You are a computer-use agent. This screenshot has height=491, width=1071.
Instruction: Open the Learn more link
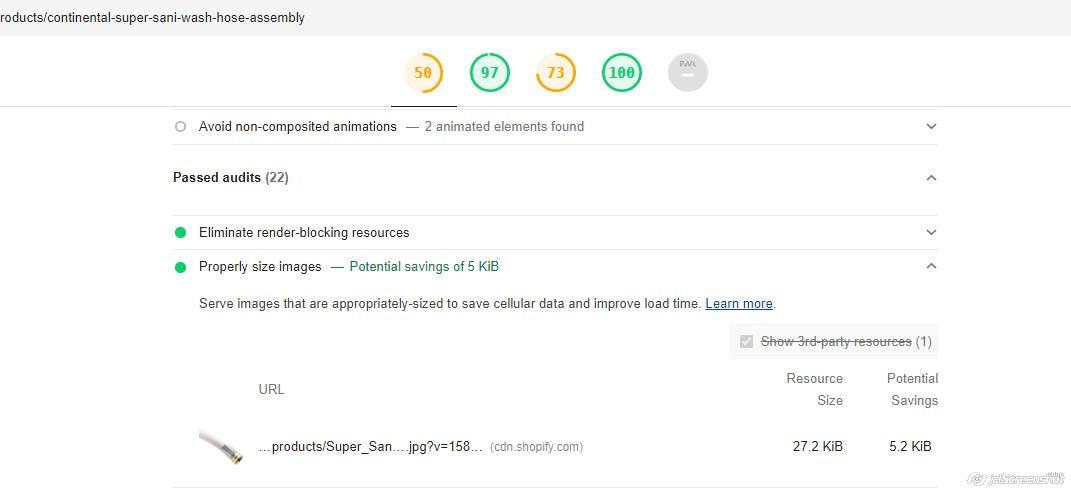pyautogui.click(x=739, y=304)
